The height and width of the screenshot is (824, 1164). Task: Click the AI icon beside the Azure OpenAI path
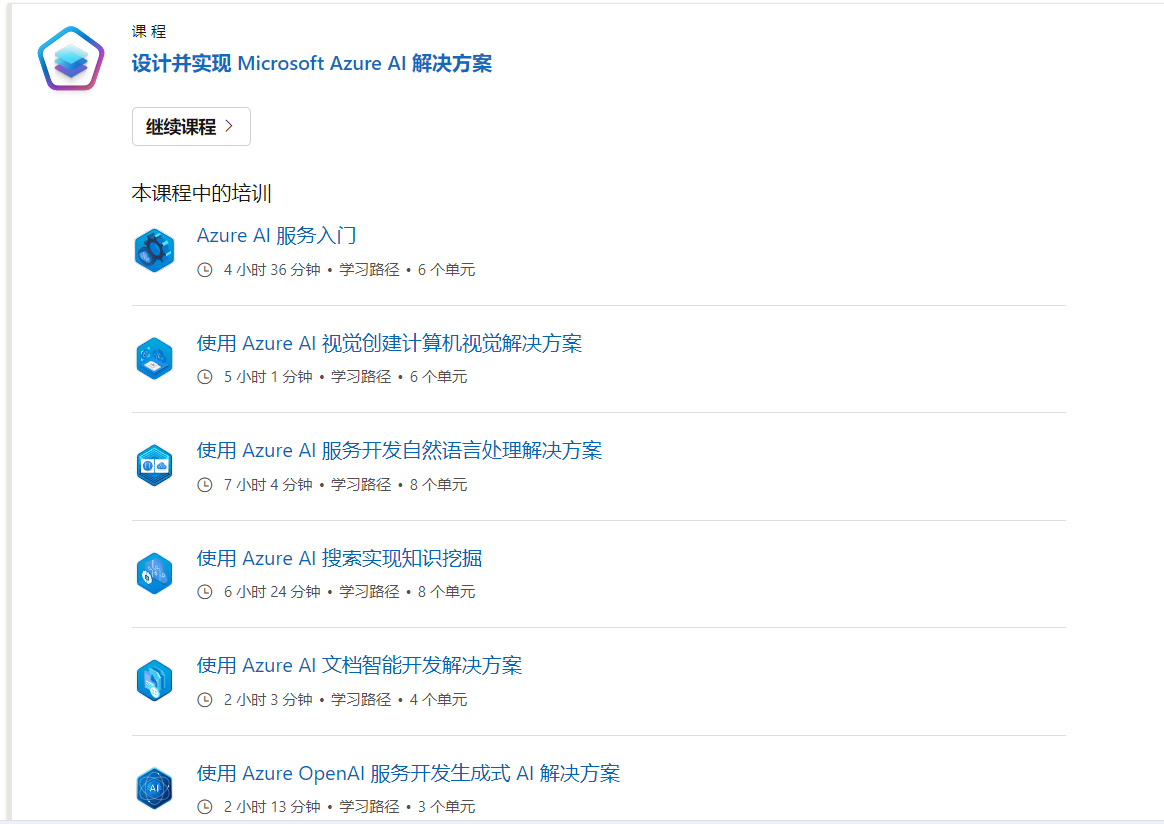[154, 788]
